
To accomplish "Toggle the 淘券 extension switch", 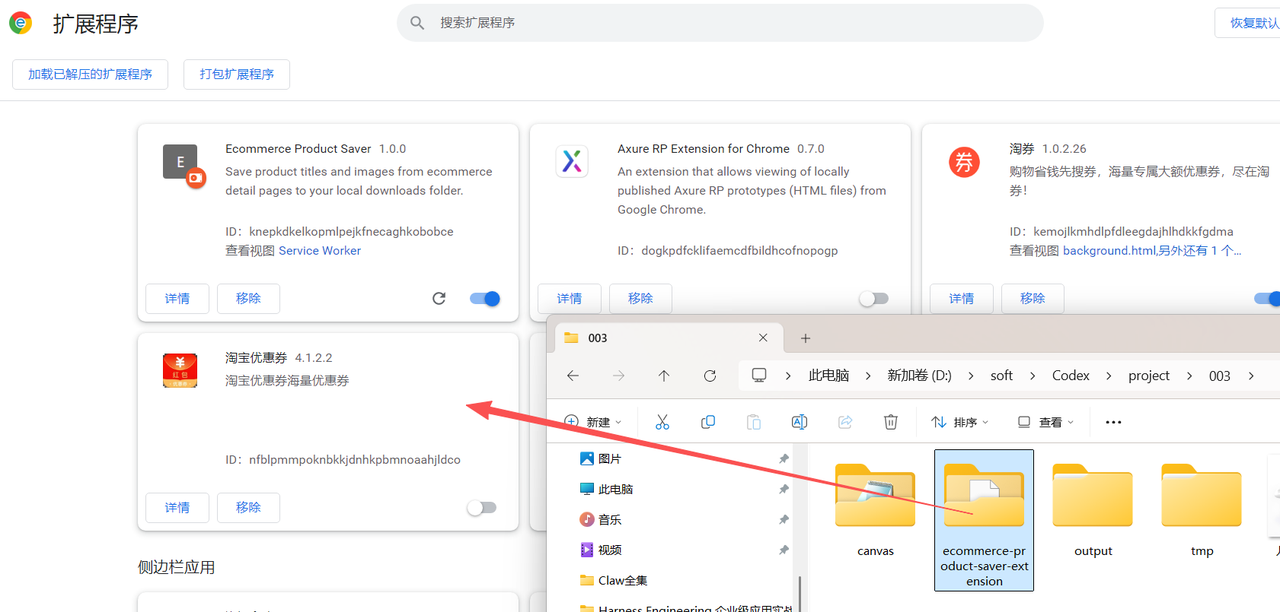I will 1267,298.
